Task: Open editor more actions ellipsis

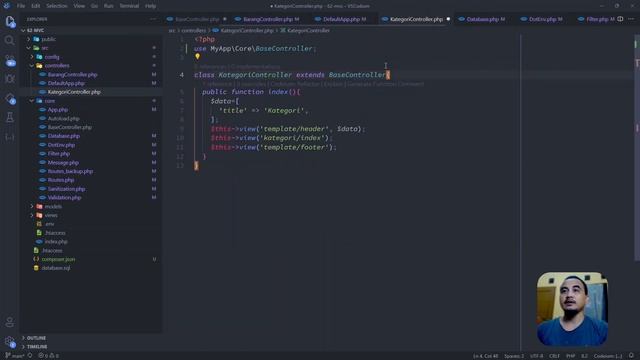Action: point(631,19)
